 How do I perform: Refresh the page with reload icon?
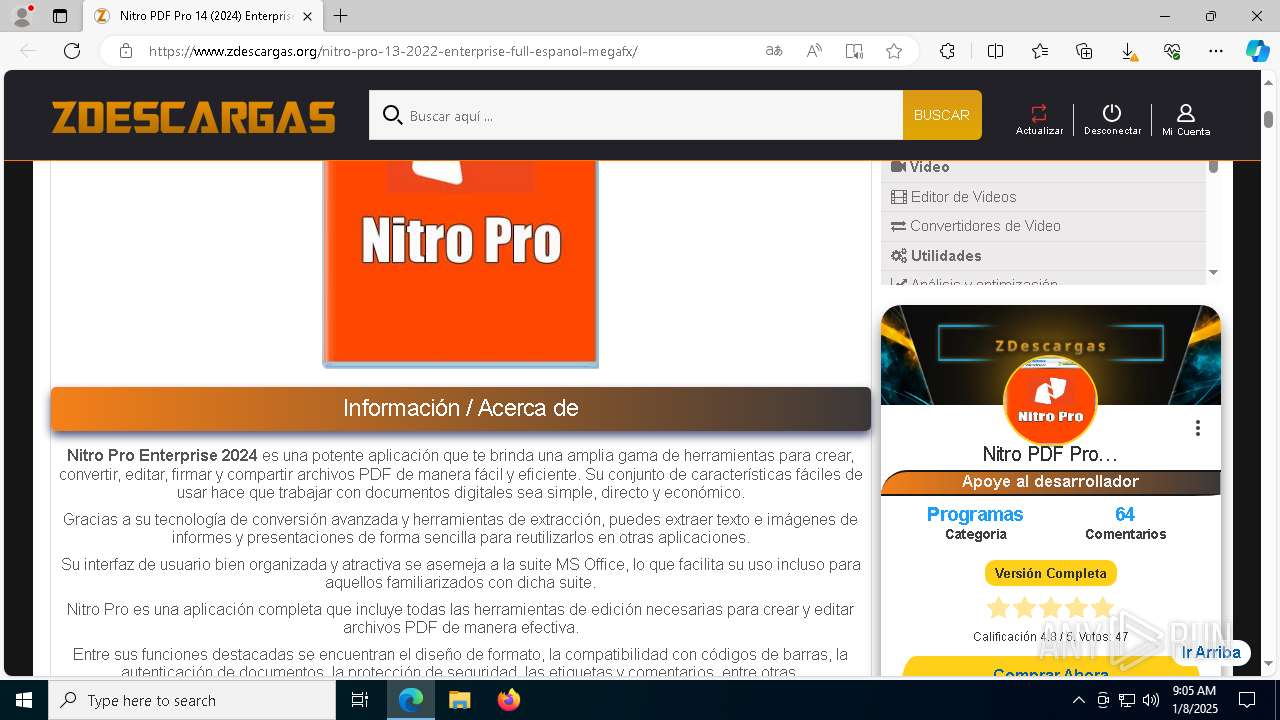pos(72,51)
